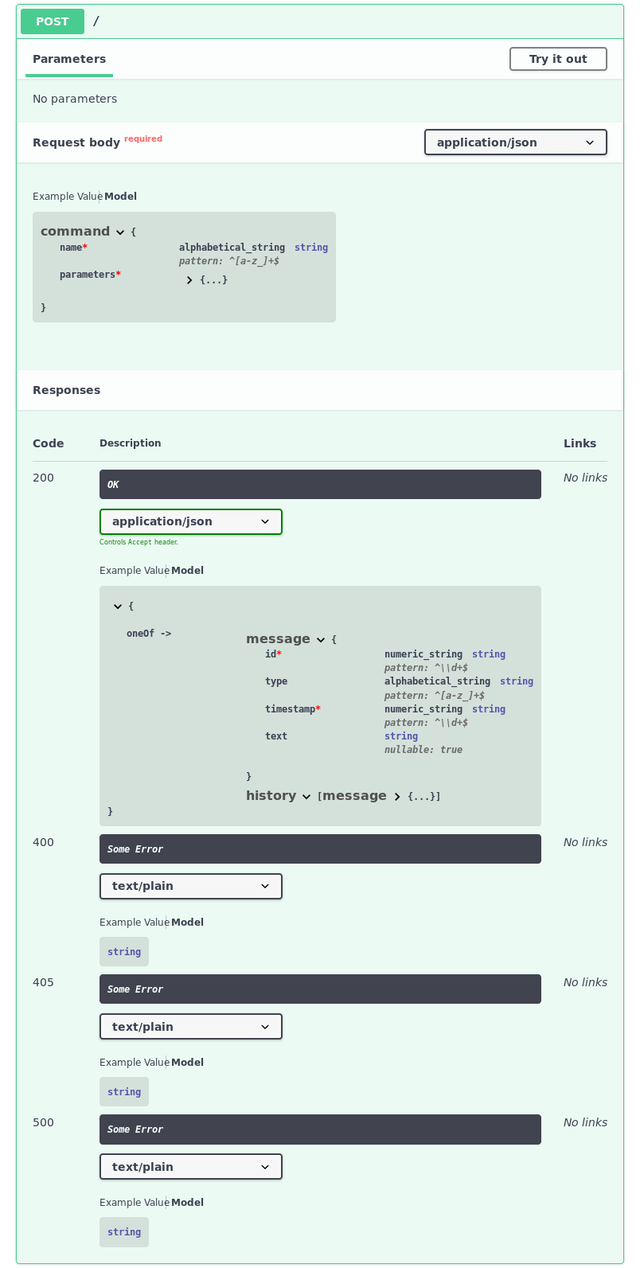This screenshot has width=640, height=1268.
Task: Collapse the history array chevron
Action: [307, 797]
